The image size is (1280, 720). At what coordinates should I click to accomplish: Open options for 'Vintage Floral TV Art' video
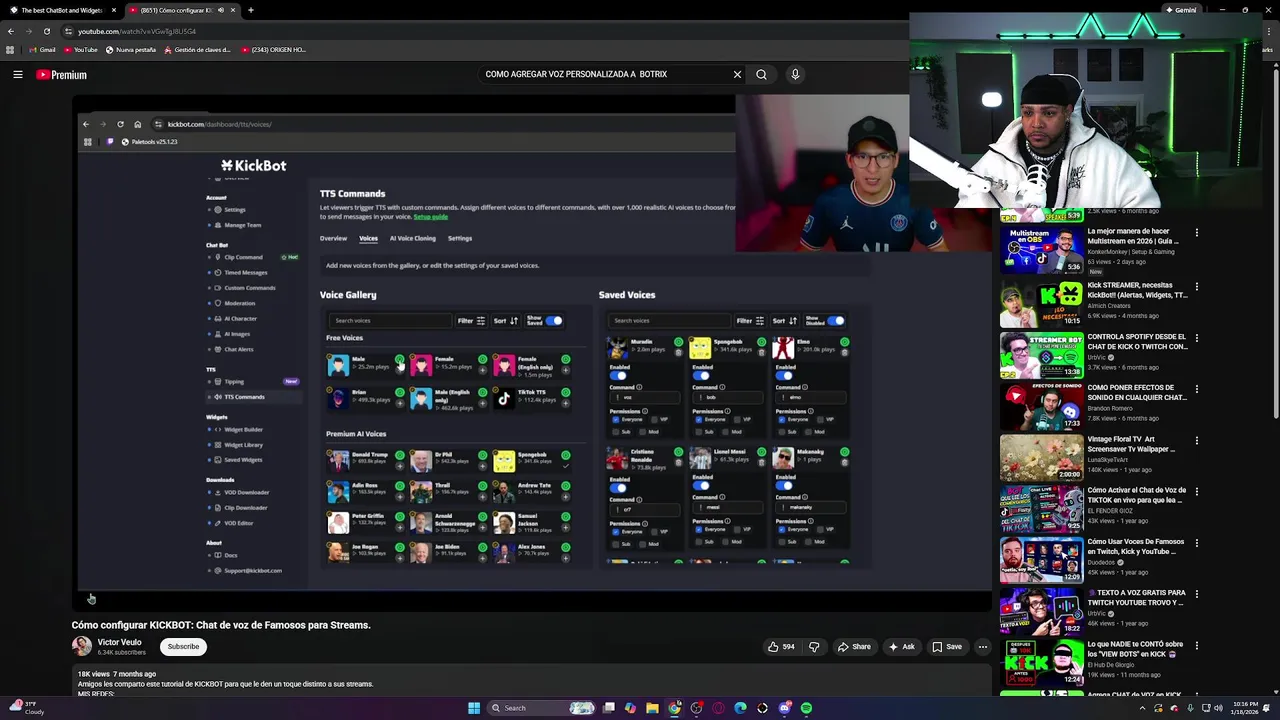click(1196, 440)
